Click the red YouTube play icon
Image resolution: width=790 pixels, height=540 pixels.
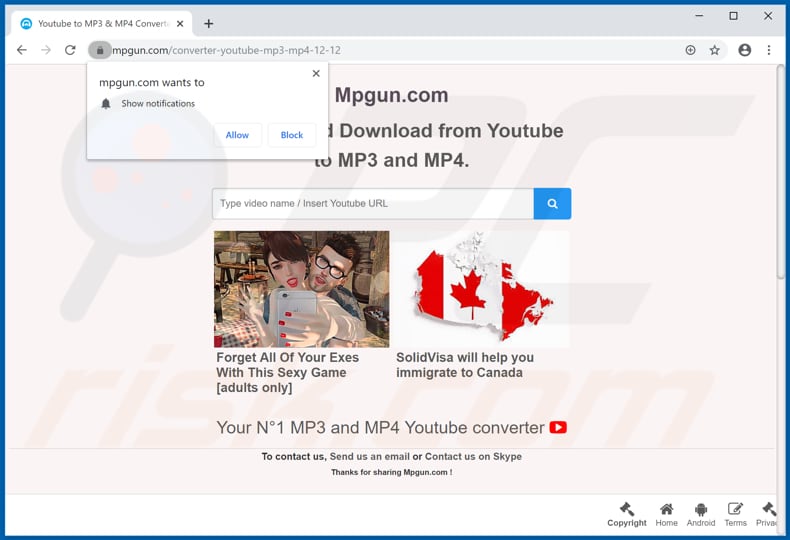click(558, 428)
